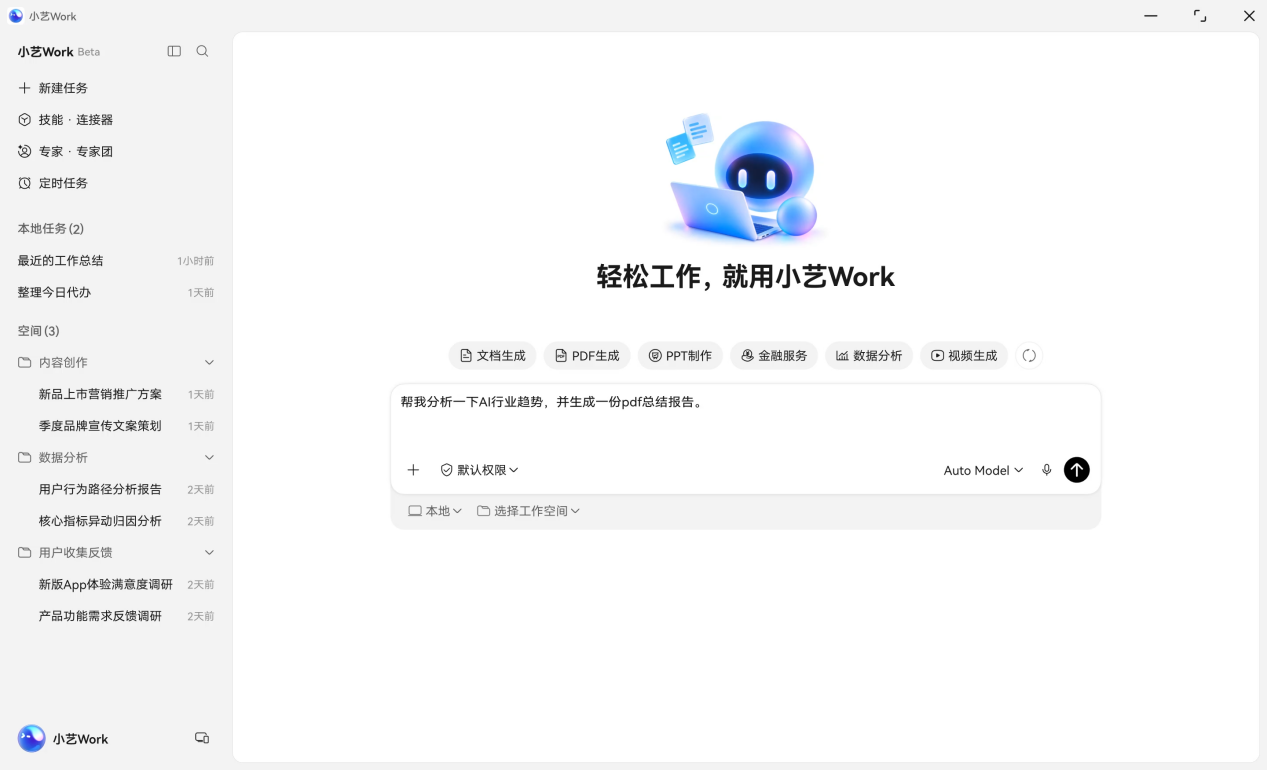Expand the 选择工作空间 selector

click(528, 511)
